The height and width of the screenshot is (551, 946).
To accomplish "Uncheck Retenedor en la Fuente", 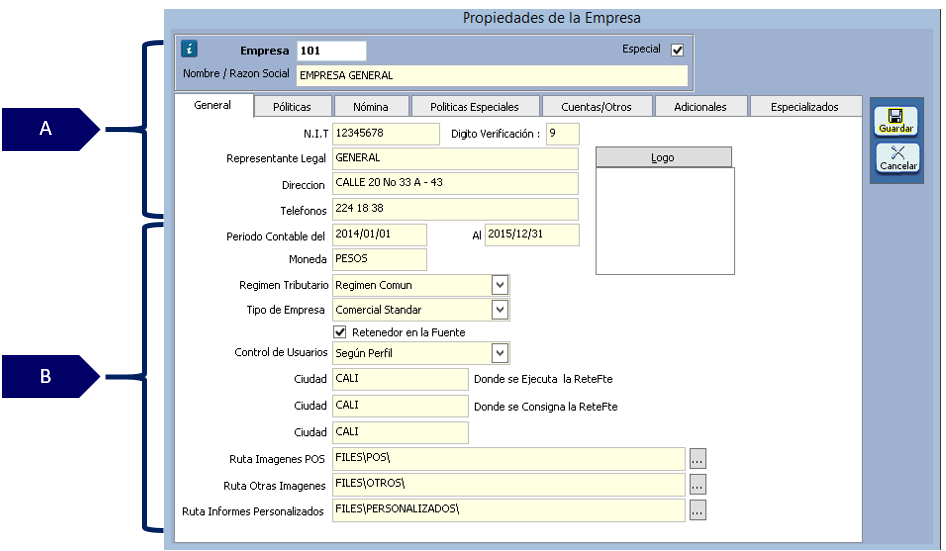I will tap(340, 332).
